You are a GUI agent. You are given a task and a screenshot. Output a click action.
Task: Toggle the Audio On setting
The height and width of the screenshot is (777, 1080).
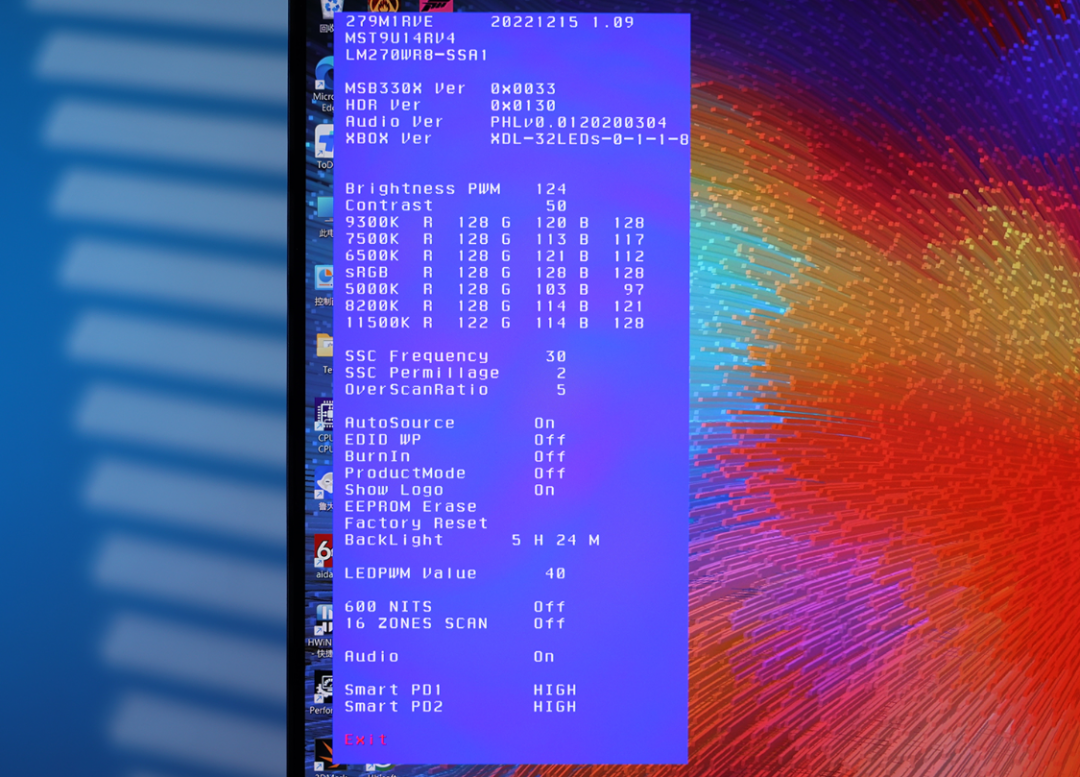coord(450,656)
